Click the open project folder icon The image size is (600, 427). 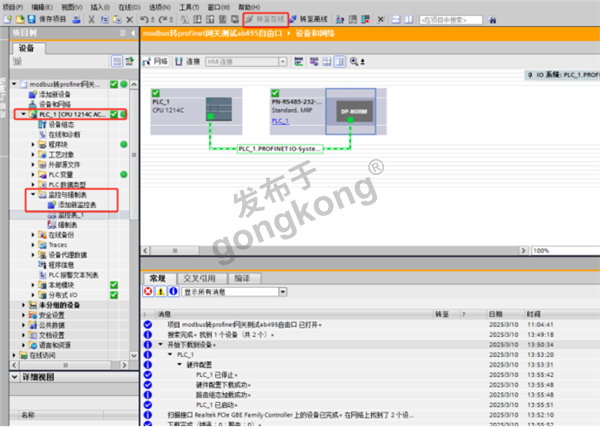click(20, 19)
